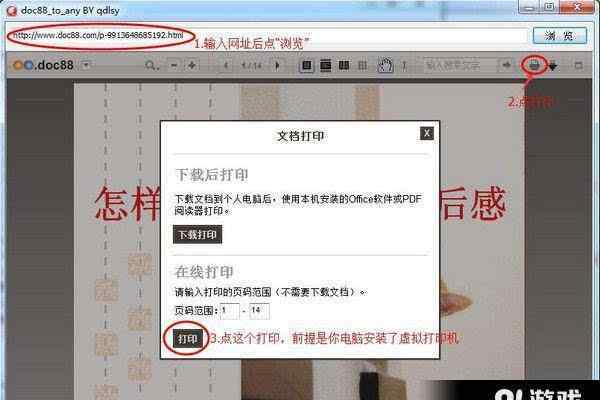Screen dimensions: 600x400
Task: Click the 页码范围 label
Action: (196, 310)
